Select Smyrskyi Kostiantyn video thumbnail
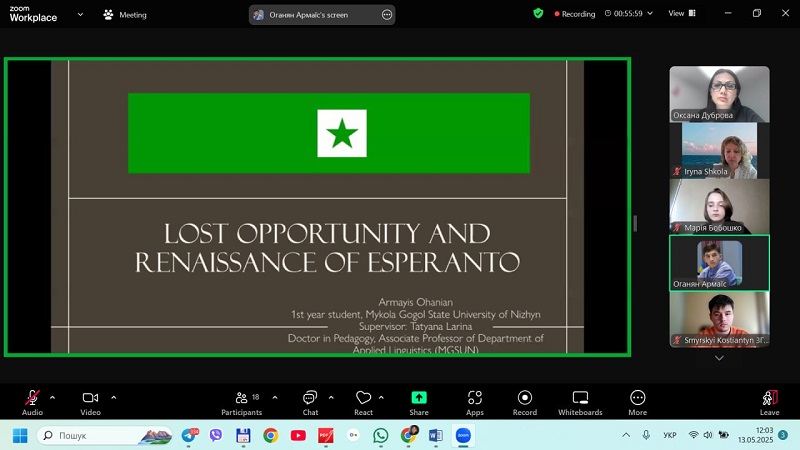The width and height of the screenshot is (800, 450). [719, 319]
